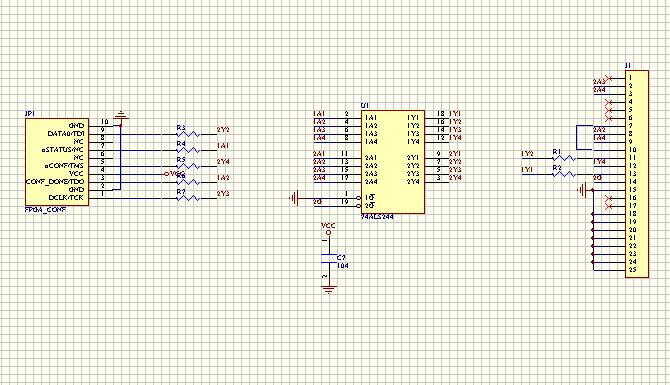
Task: Select resistor R7 on DCLK/TCK line
Action: click(x=188, y=198)
